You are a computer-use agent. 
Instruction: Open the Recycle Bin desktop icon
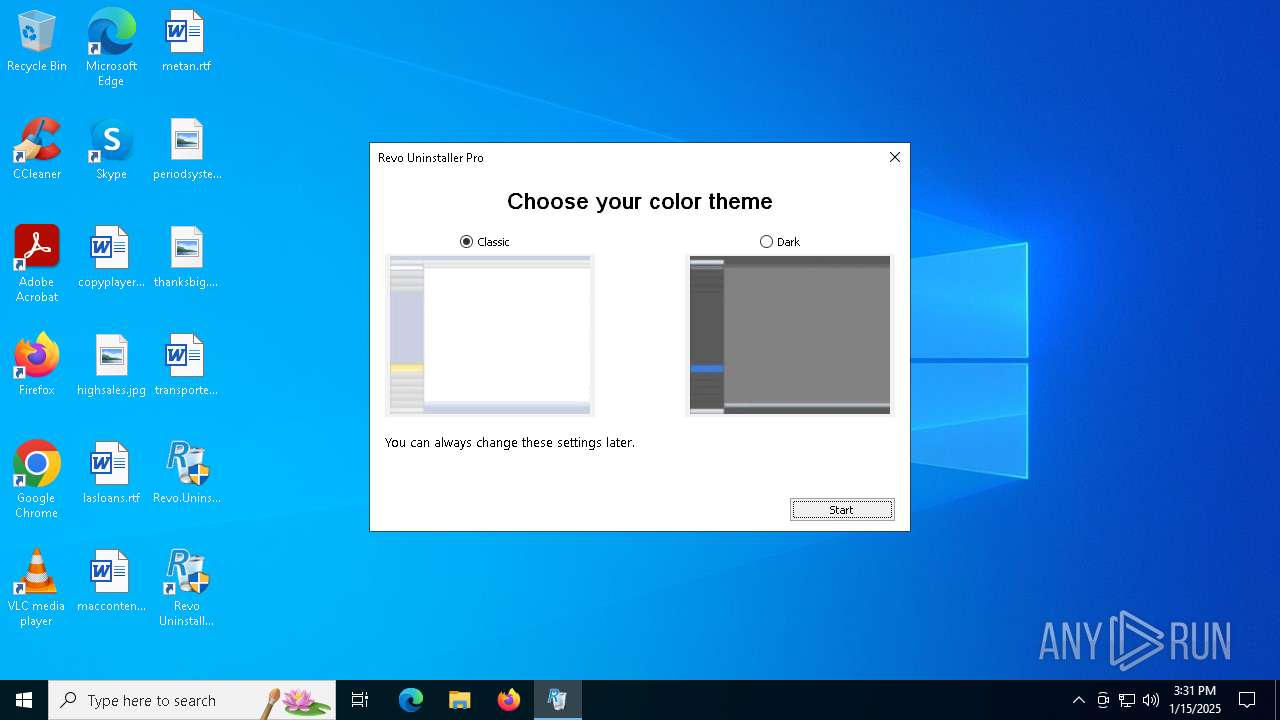37,42
